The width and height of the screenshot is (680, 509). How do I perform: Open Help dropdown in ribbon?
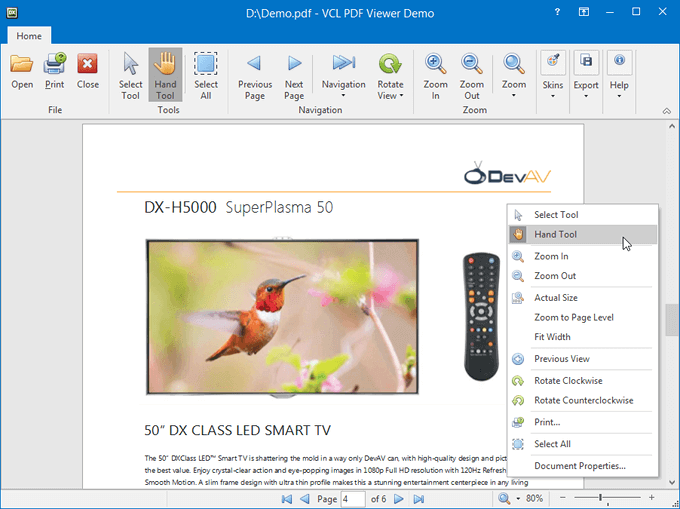(x=619, y=75)
